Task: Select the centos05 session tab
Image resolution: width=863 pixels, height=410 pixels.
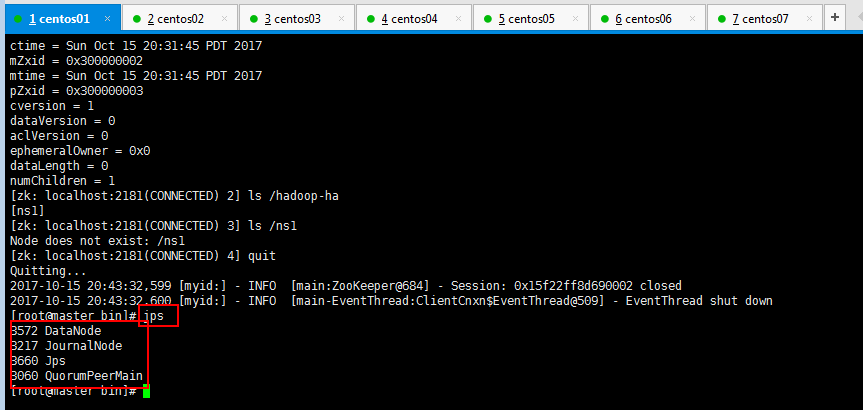Action: (526, 18)
